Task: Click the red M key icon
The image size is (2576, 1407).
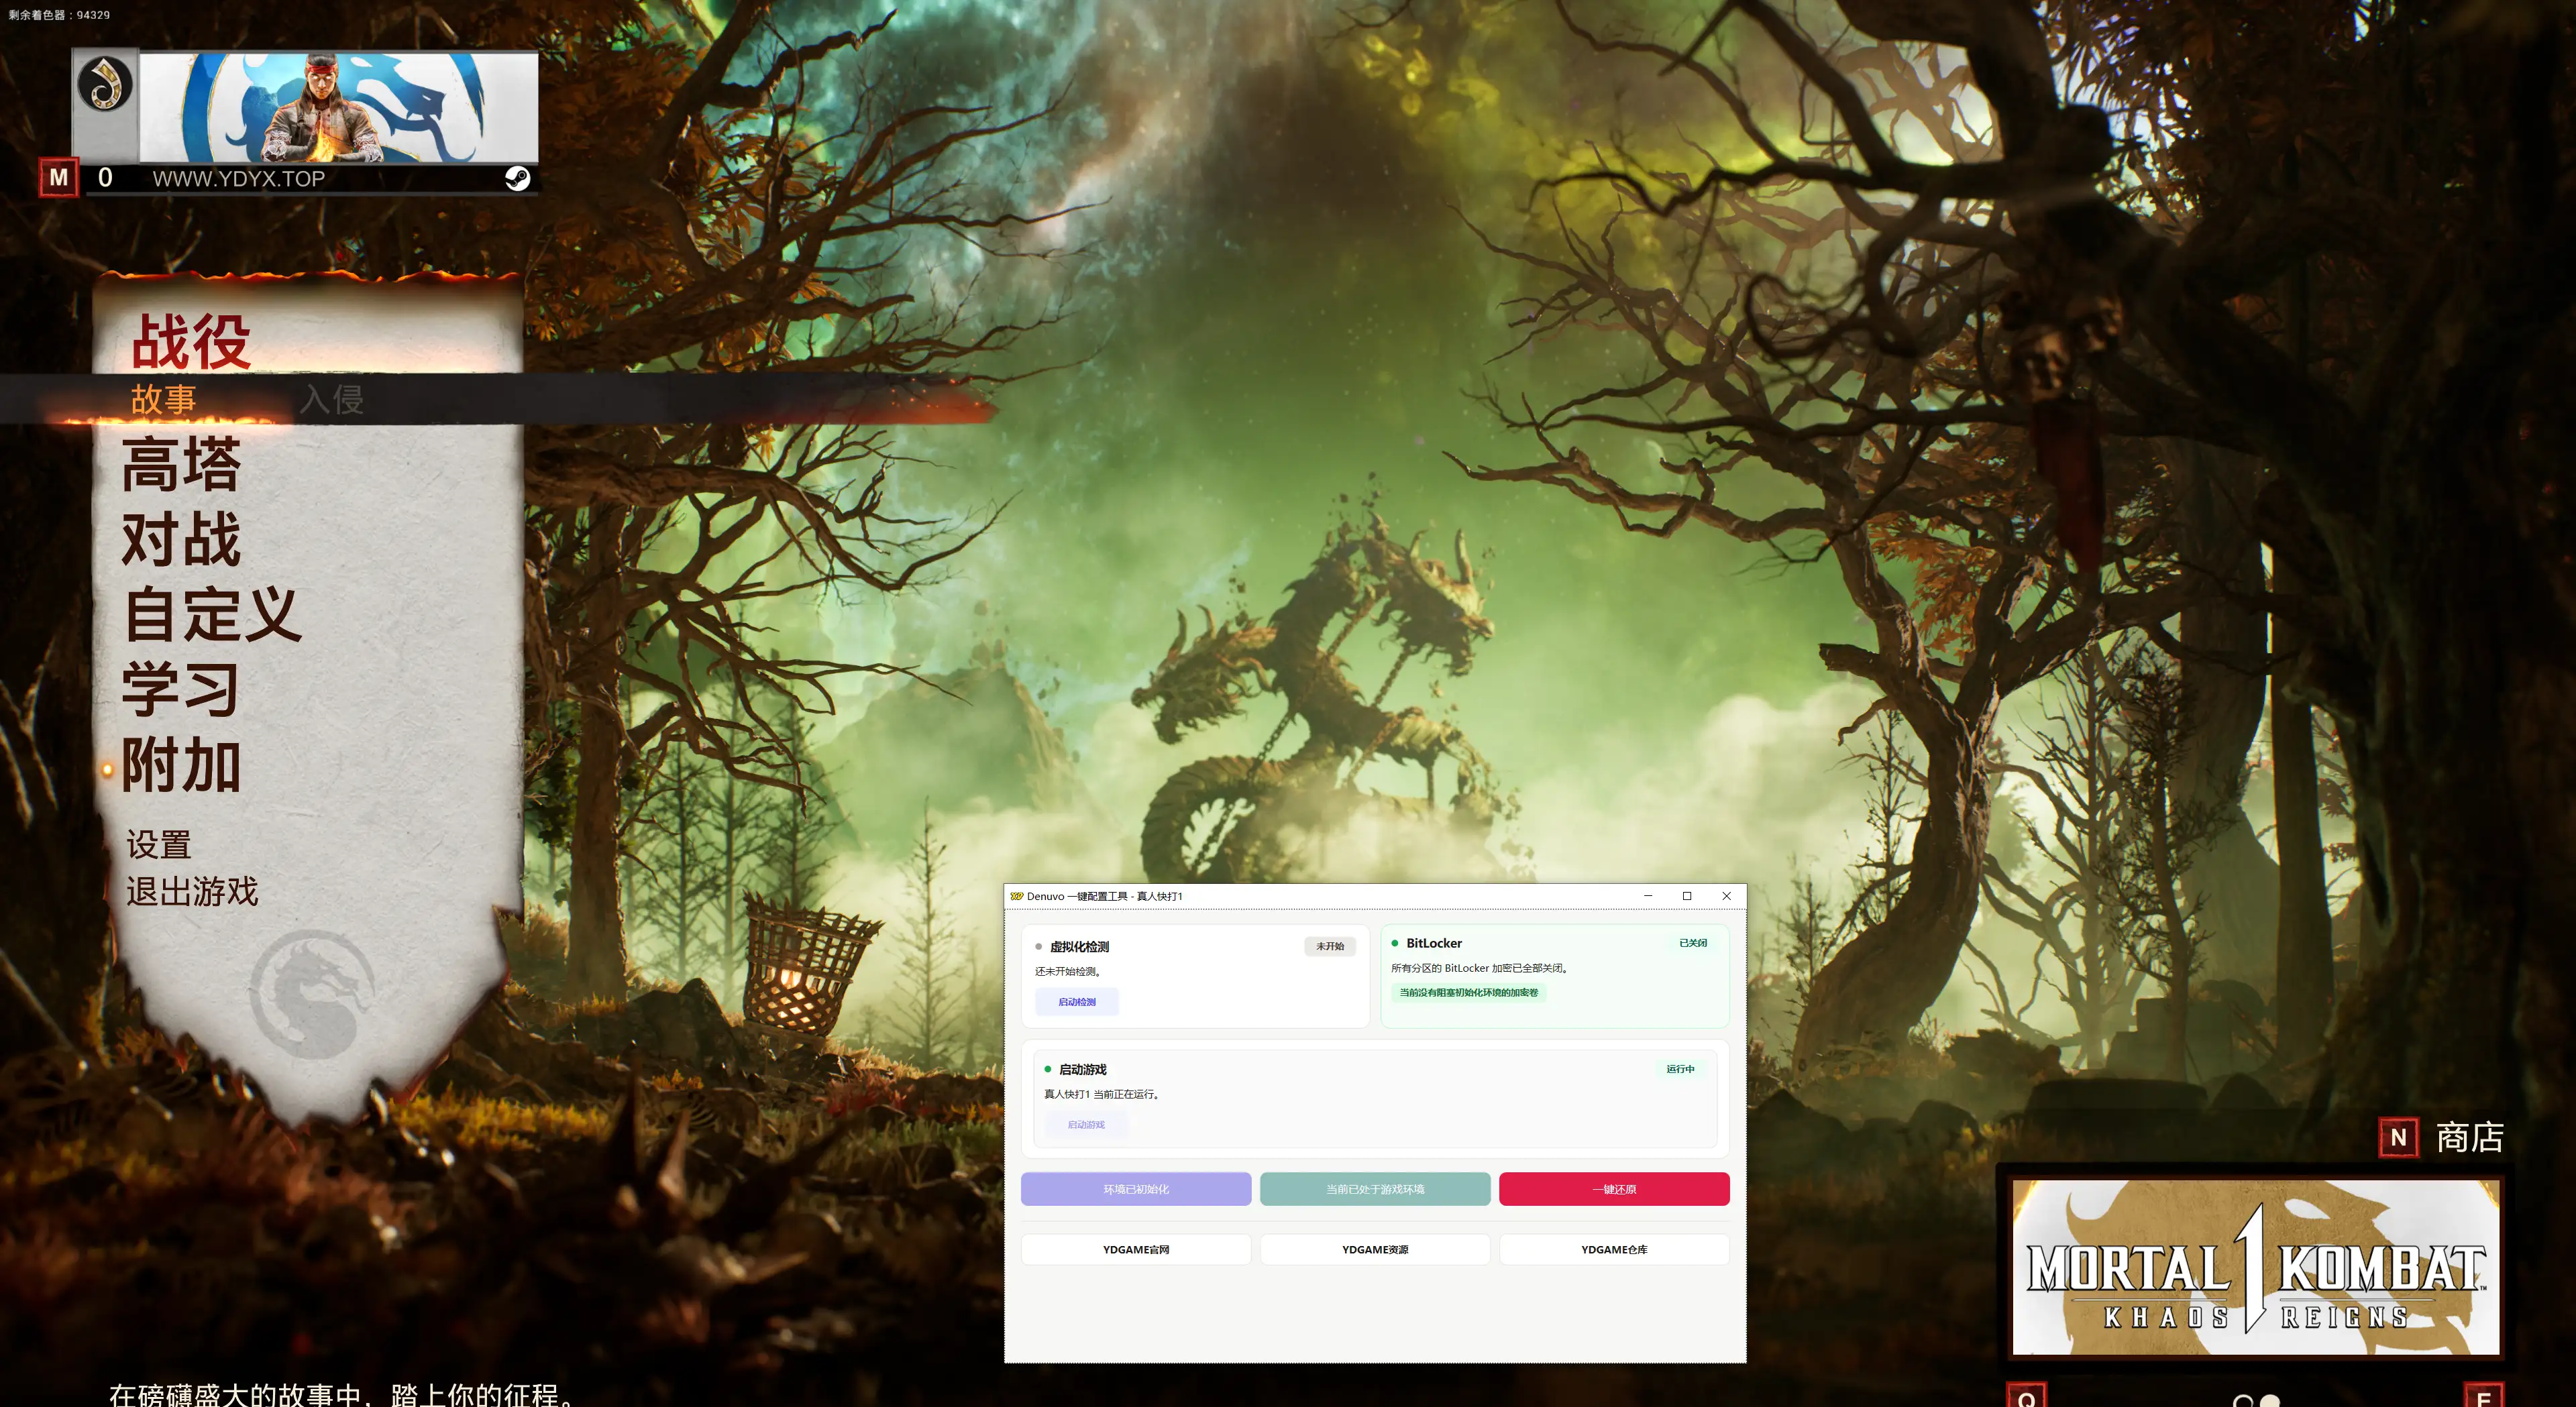Action: 59,178
